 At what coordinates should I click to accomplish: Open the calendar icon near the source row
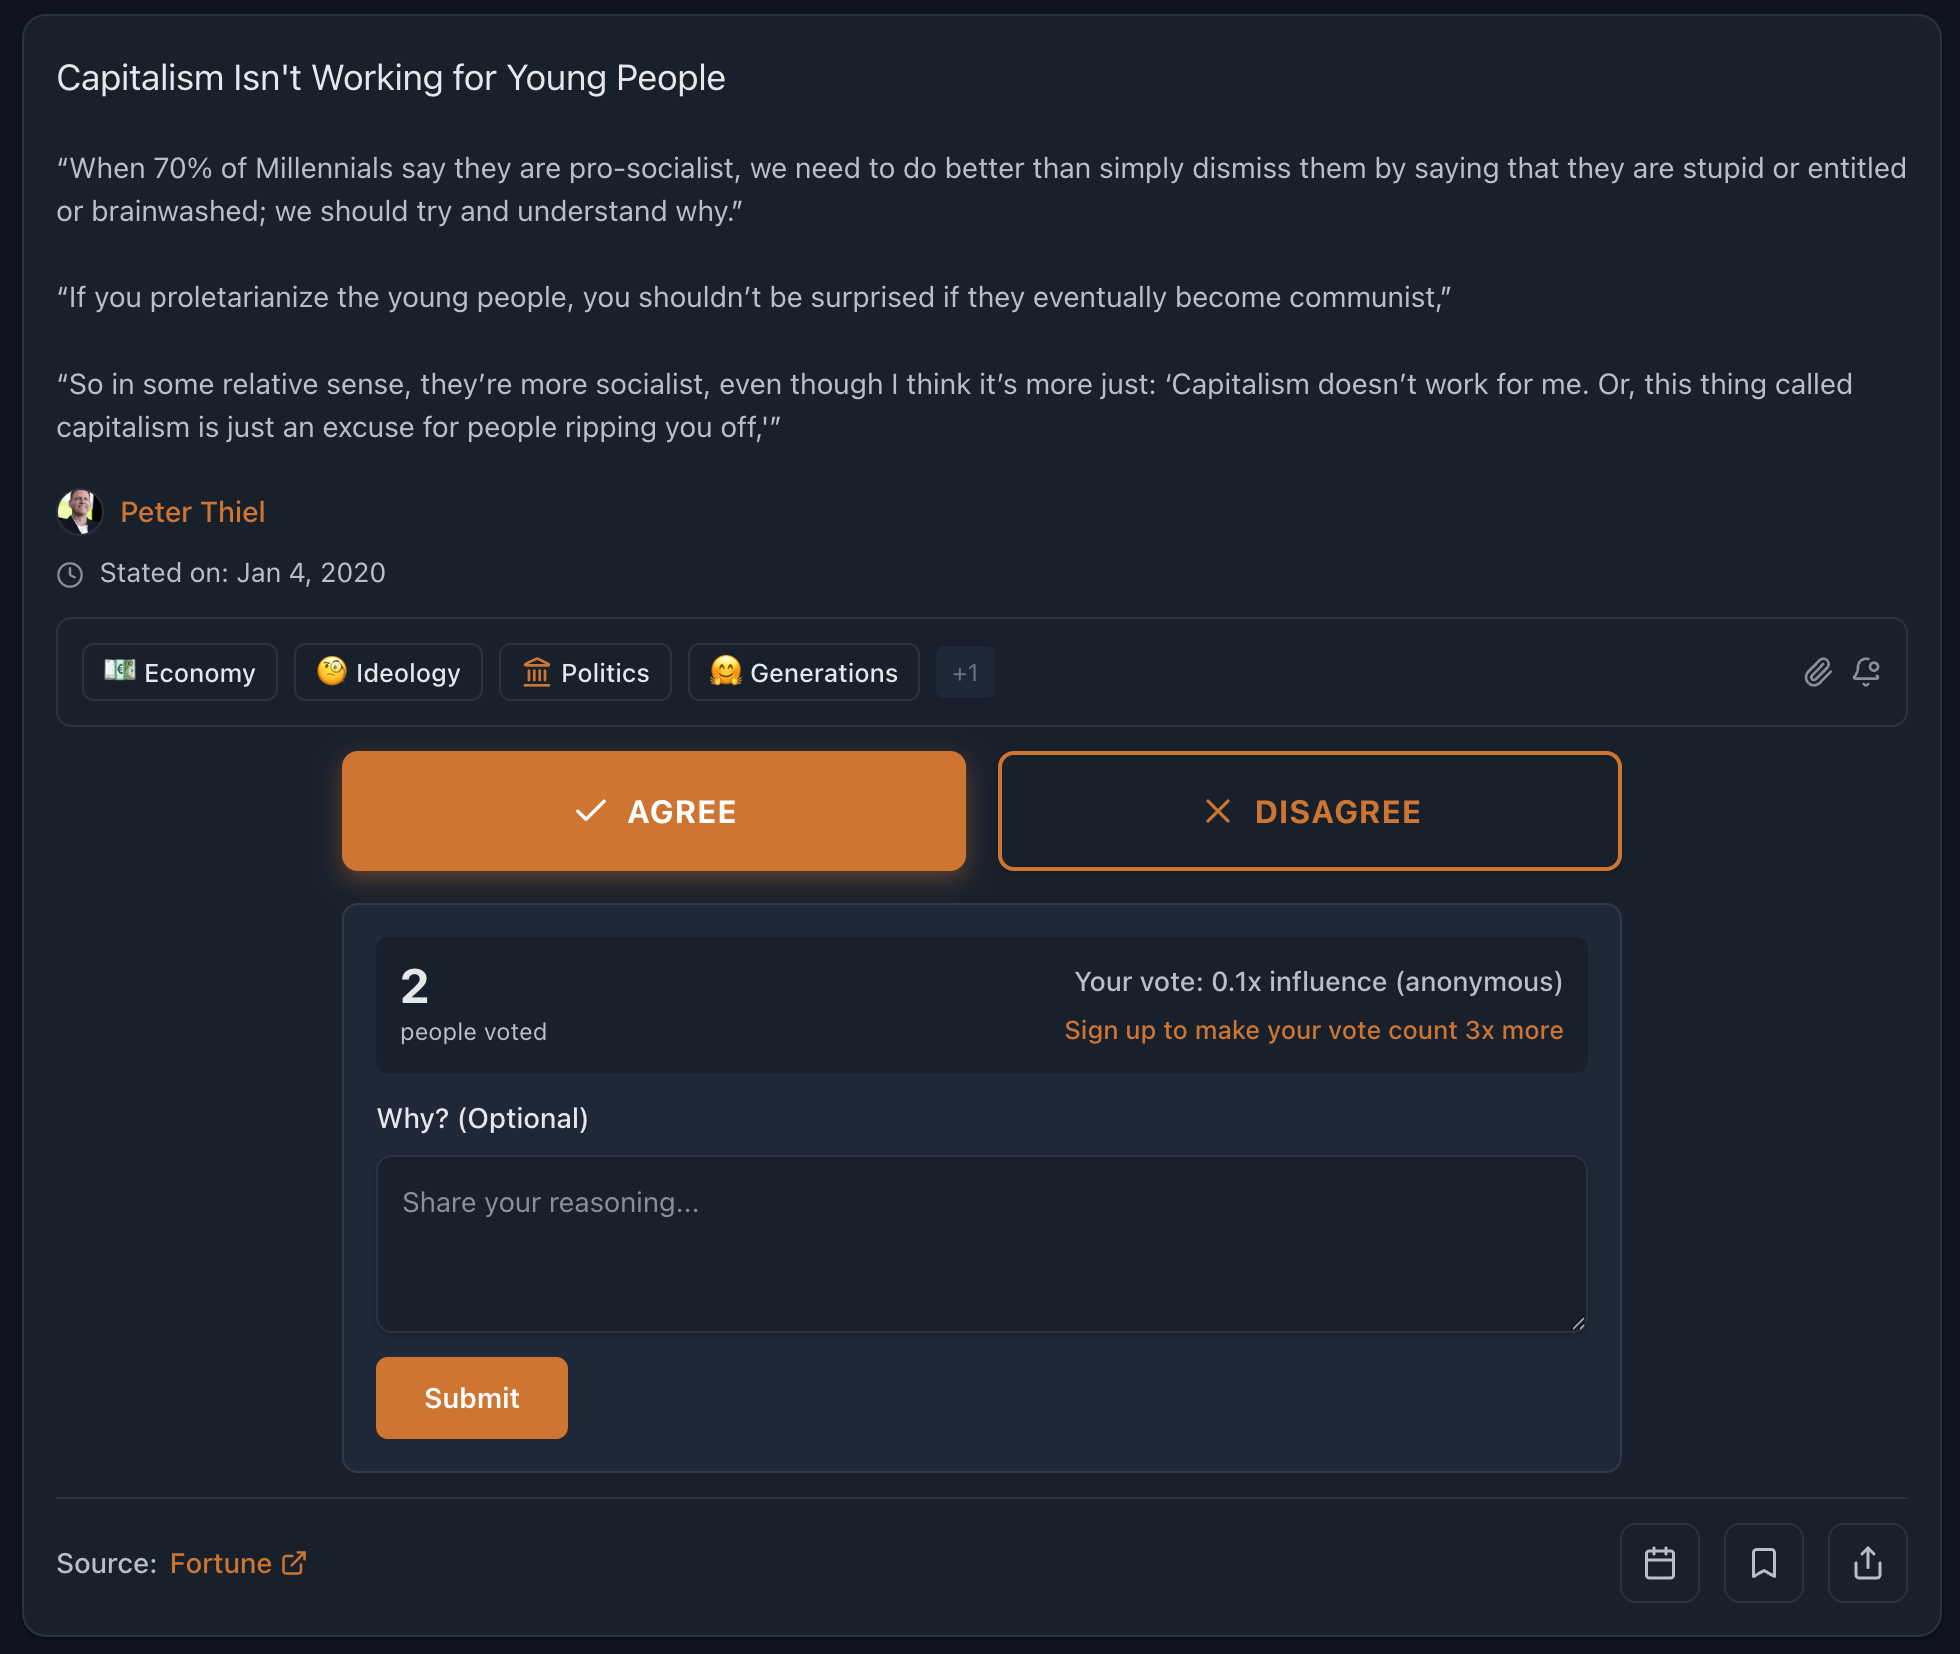pos(1660,1562)
